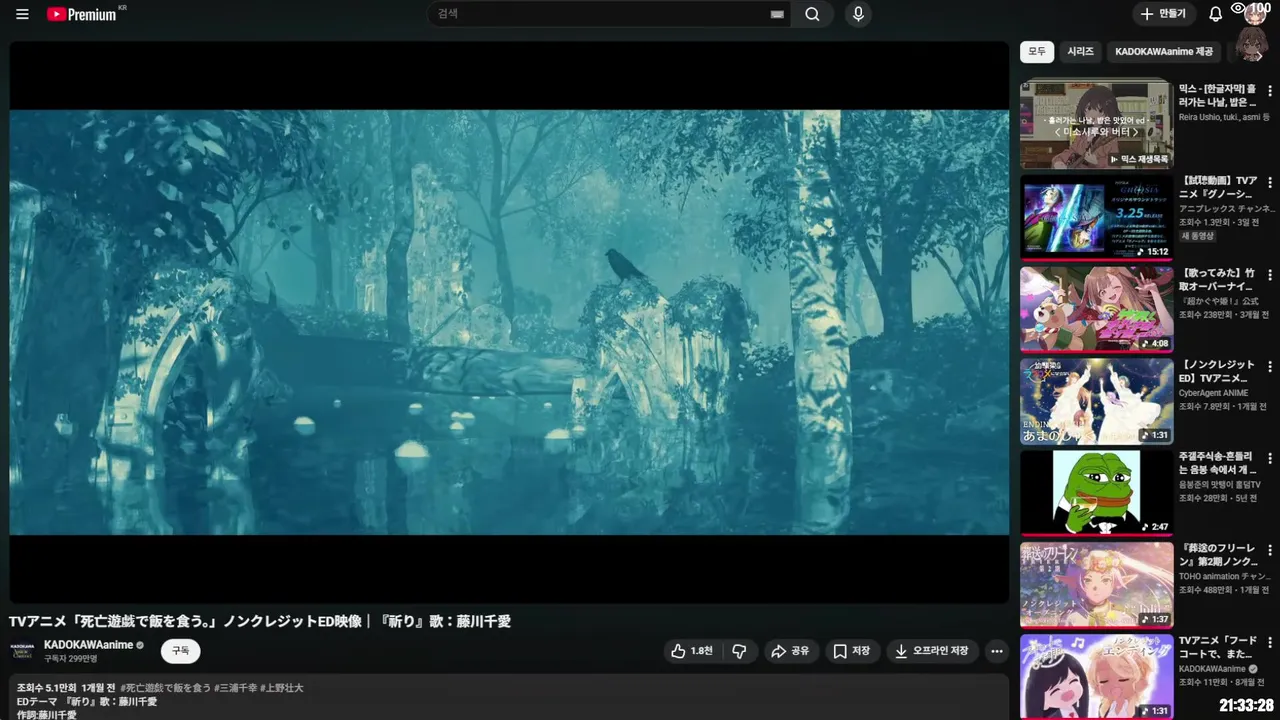Share the video with 공유
The height and width of the screenshot is (720, 1280).
point(789,651)
